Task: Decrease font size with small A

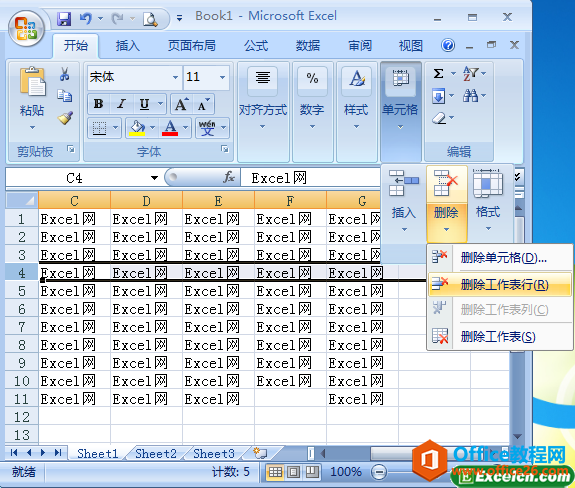Action: coord(204,104)
